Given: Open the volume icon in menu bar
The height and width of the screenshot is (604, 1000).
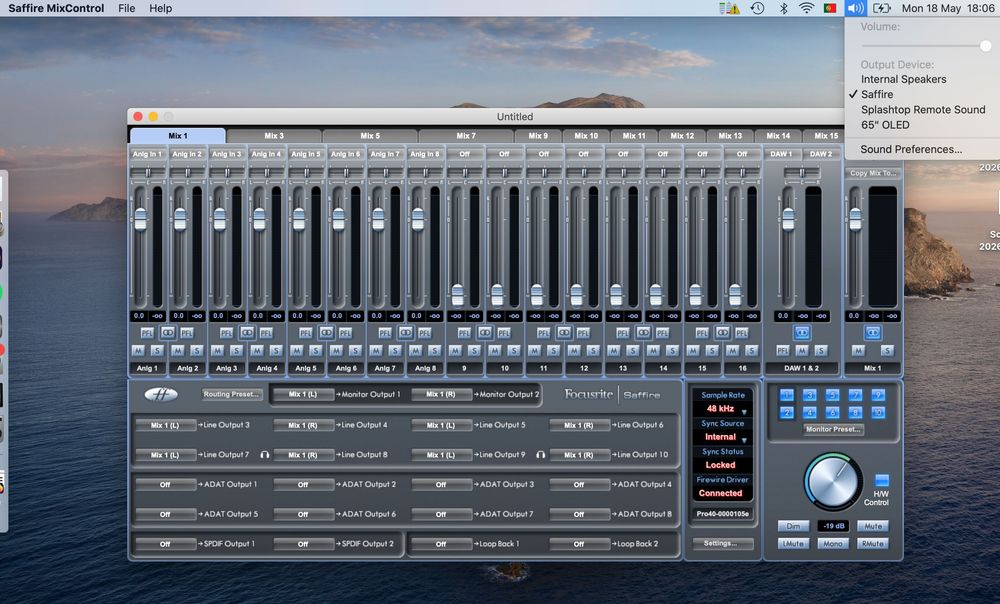Looking at the screenshot, I should click(x=855, y=8).
